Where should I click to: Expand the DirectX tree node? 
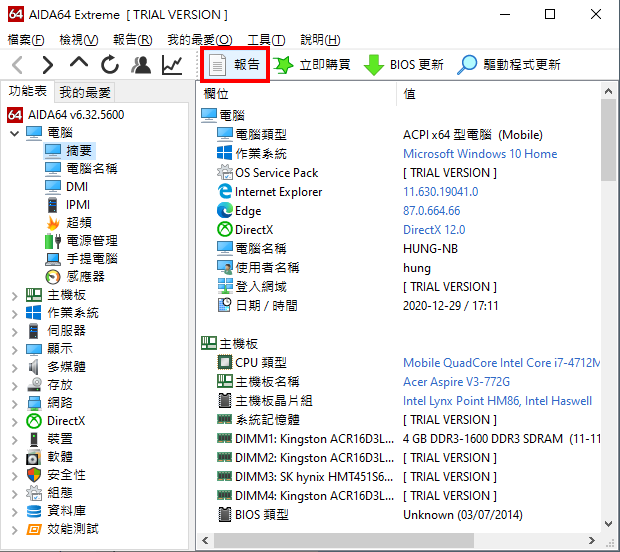(15, 422)
